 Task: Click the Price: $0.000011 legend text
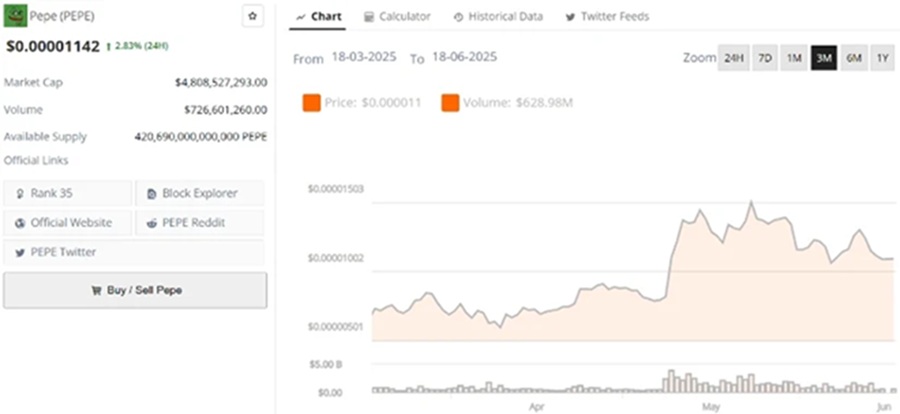[373, 103]
